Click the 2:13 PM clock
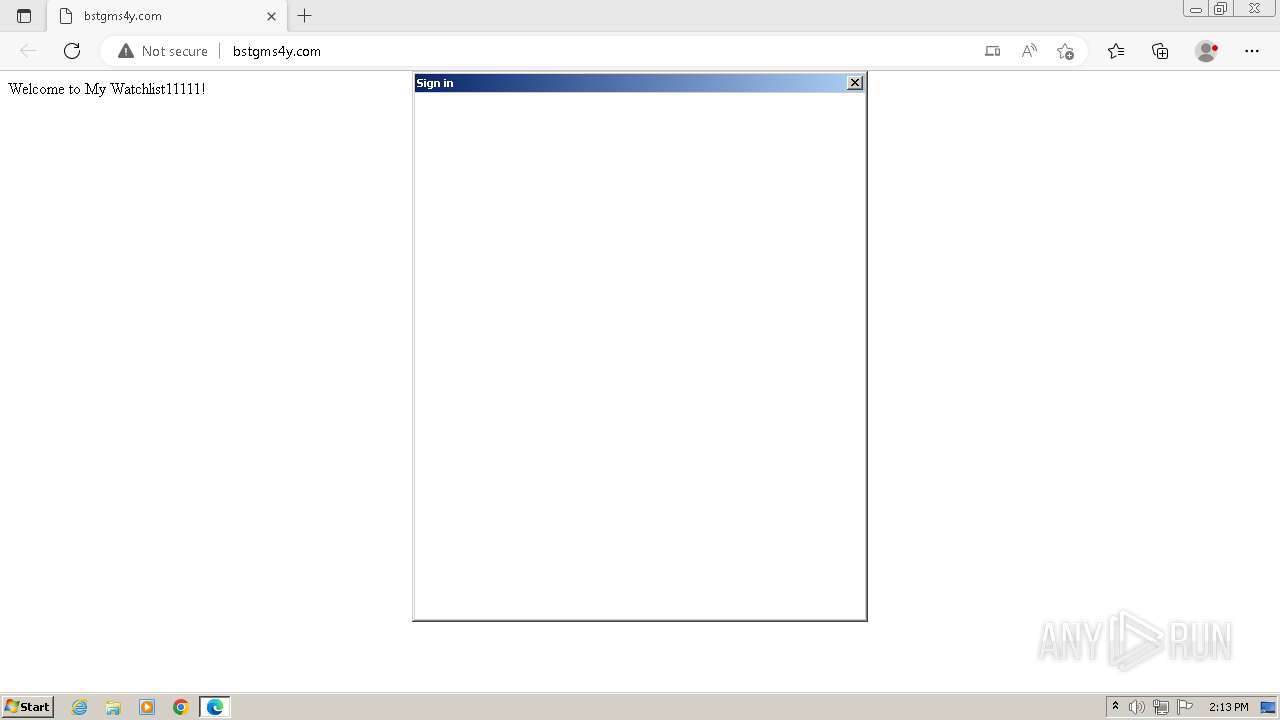 point(1228,707)
